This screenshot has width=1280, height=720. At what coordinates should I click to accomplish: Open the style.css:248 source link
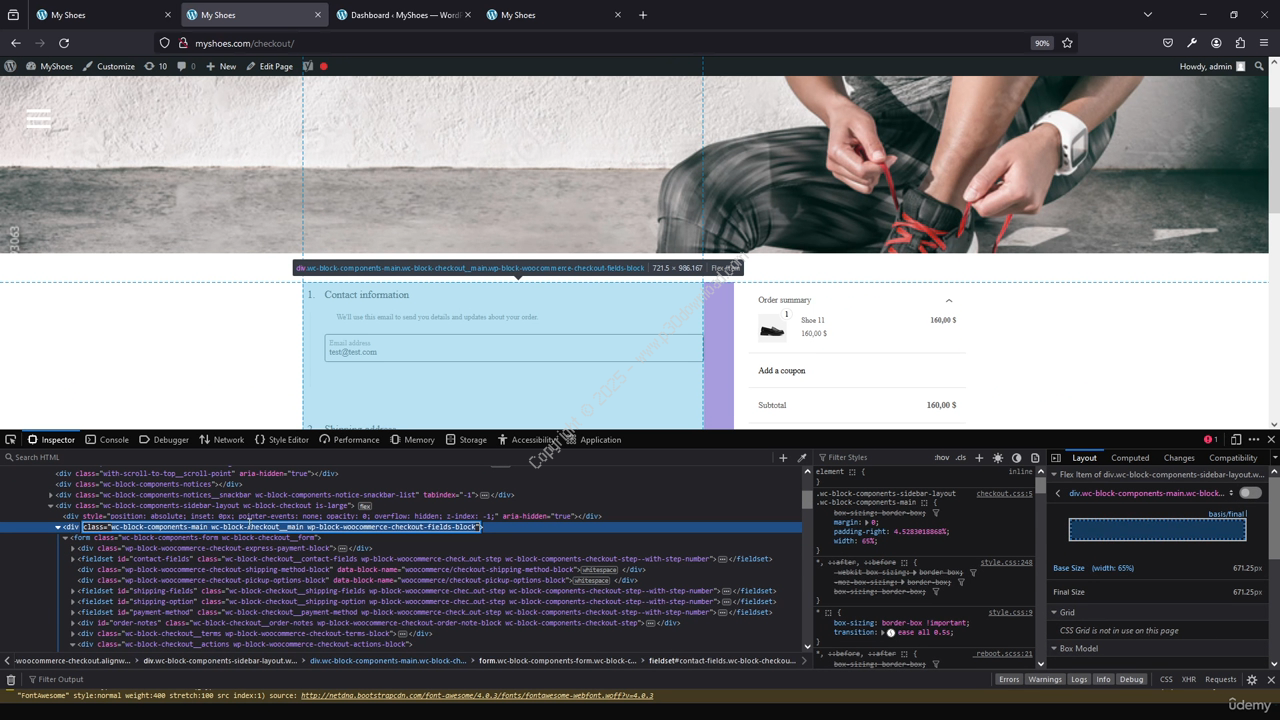coord(1006,562)
